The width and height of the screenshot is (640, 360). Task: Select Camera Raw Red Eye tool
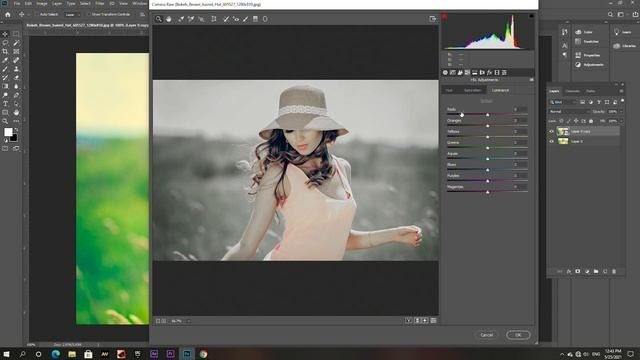(236, 19)
